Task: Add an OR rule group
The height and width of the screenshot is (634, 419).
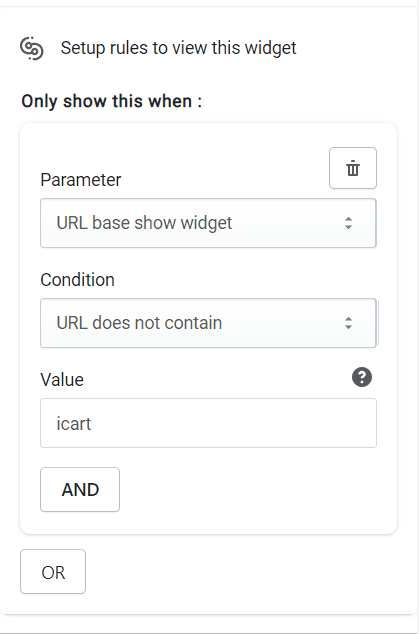Action: (53, 572)
